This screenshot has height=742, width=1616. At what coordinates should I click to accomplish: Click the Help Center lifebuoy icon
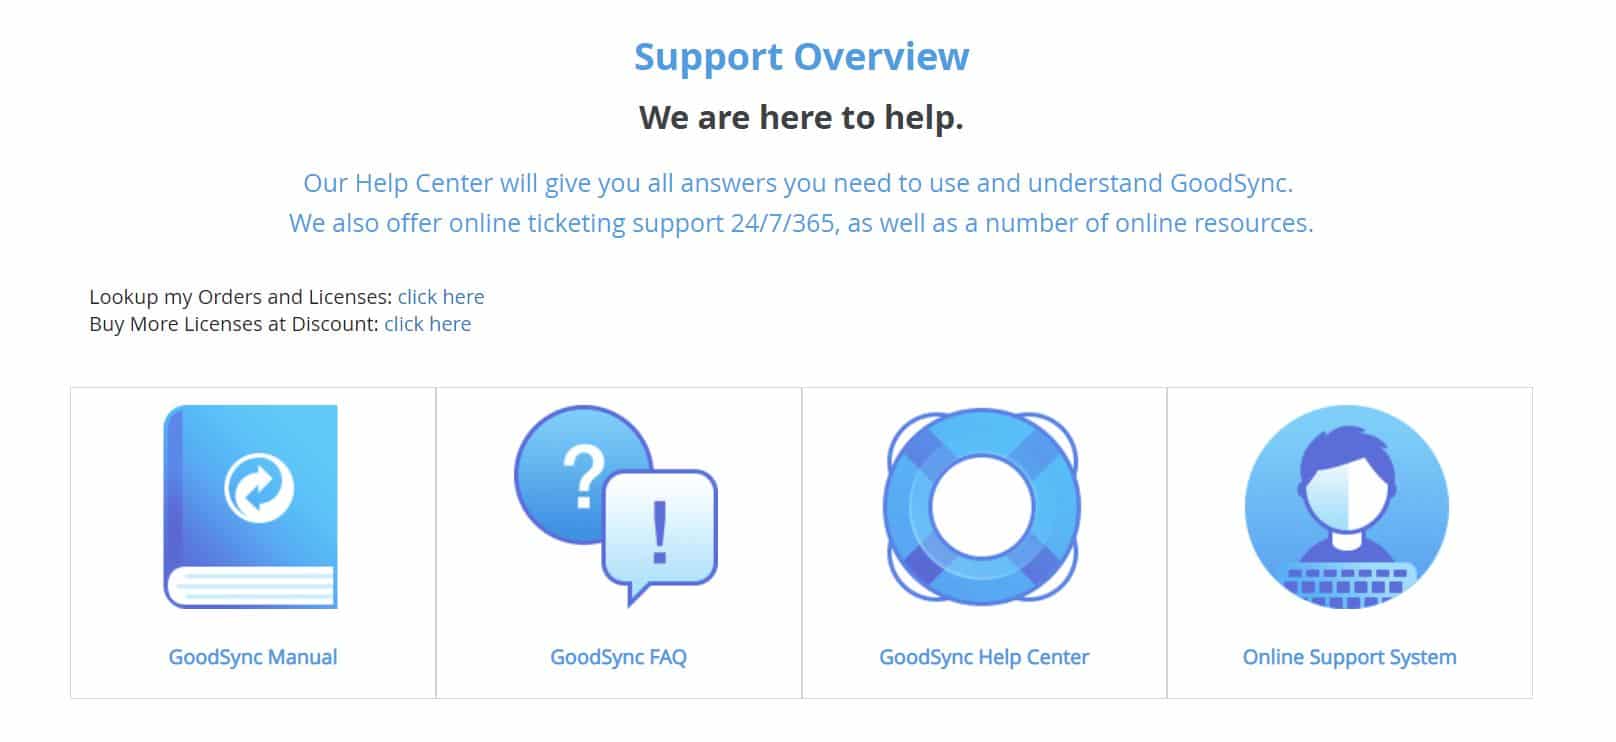pyautogui.click(x=982, y=506)
